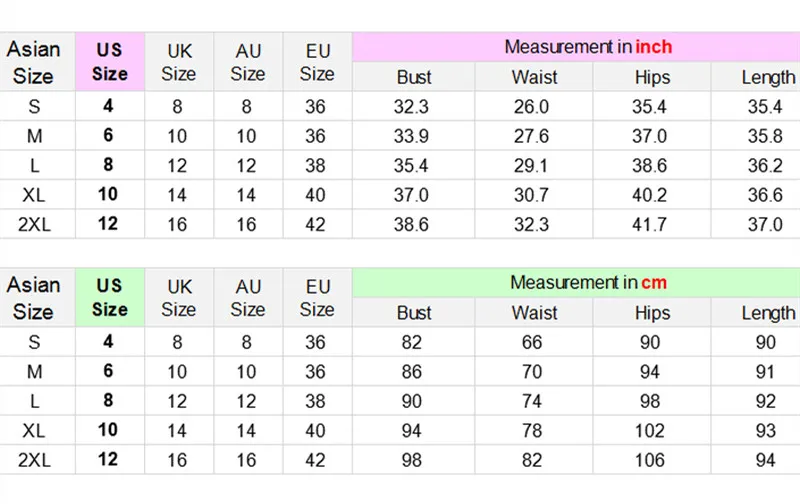This screenshot has height=504, width=800.
Task: Select the 29.1 waist cell
Action: pos(531,165)
